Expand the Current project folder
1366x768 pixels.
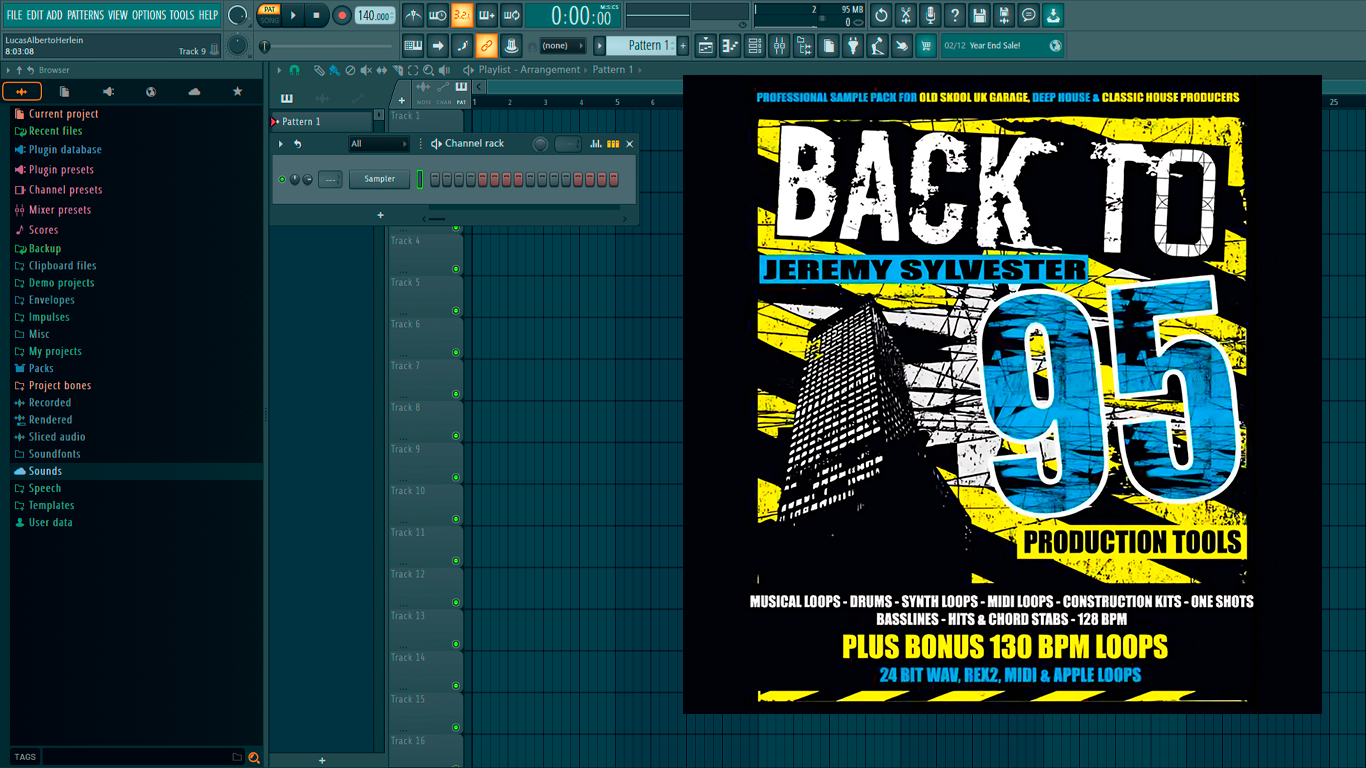(63, 114)
